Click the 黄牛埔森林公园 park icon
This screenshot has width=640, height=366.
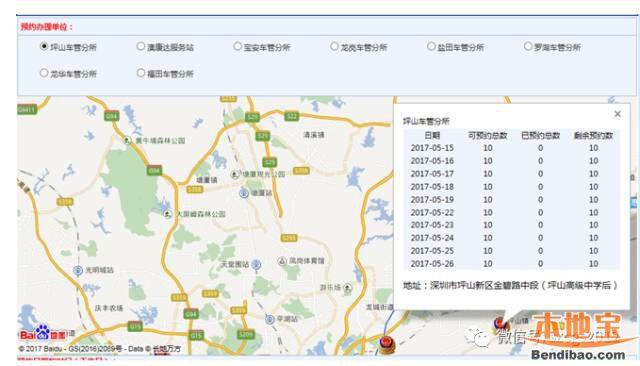pos(127,140)
